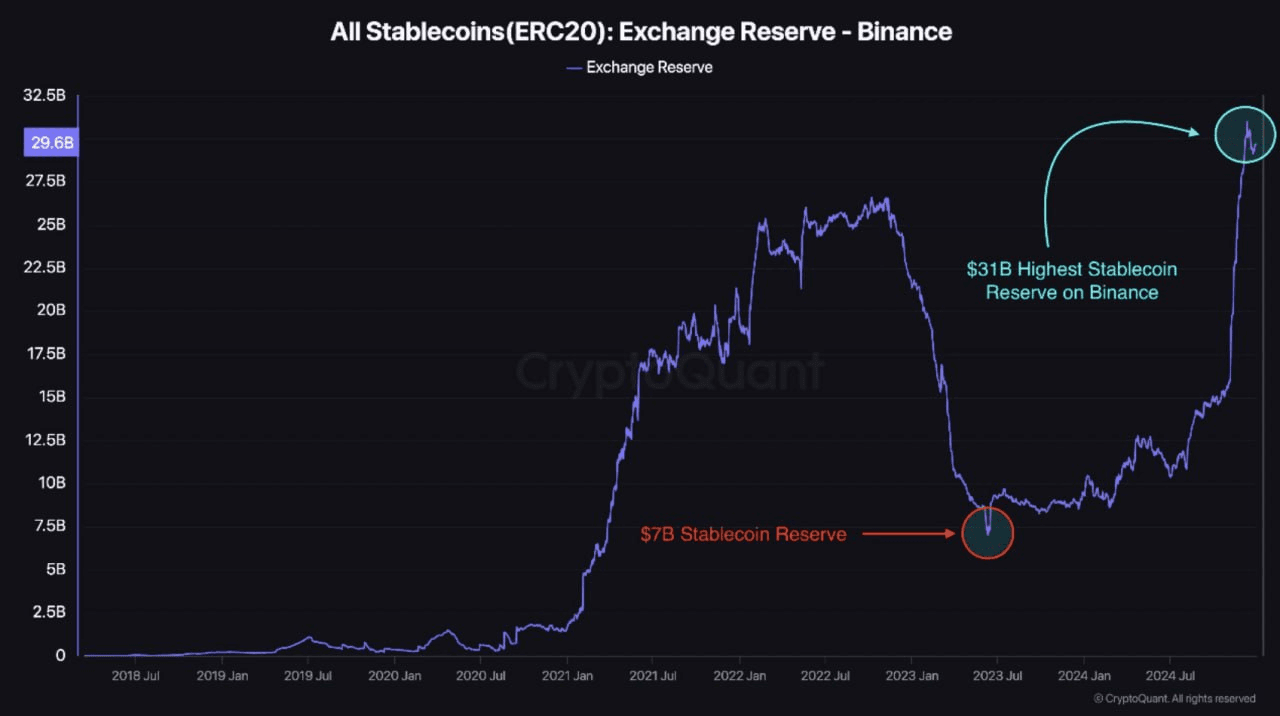Screen dimensions: 1280x716
Task: Click the teal circle marking the peak
Action: 1245,134
